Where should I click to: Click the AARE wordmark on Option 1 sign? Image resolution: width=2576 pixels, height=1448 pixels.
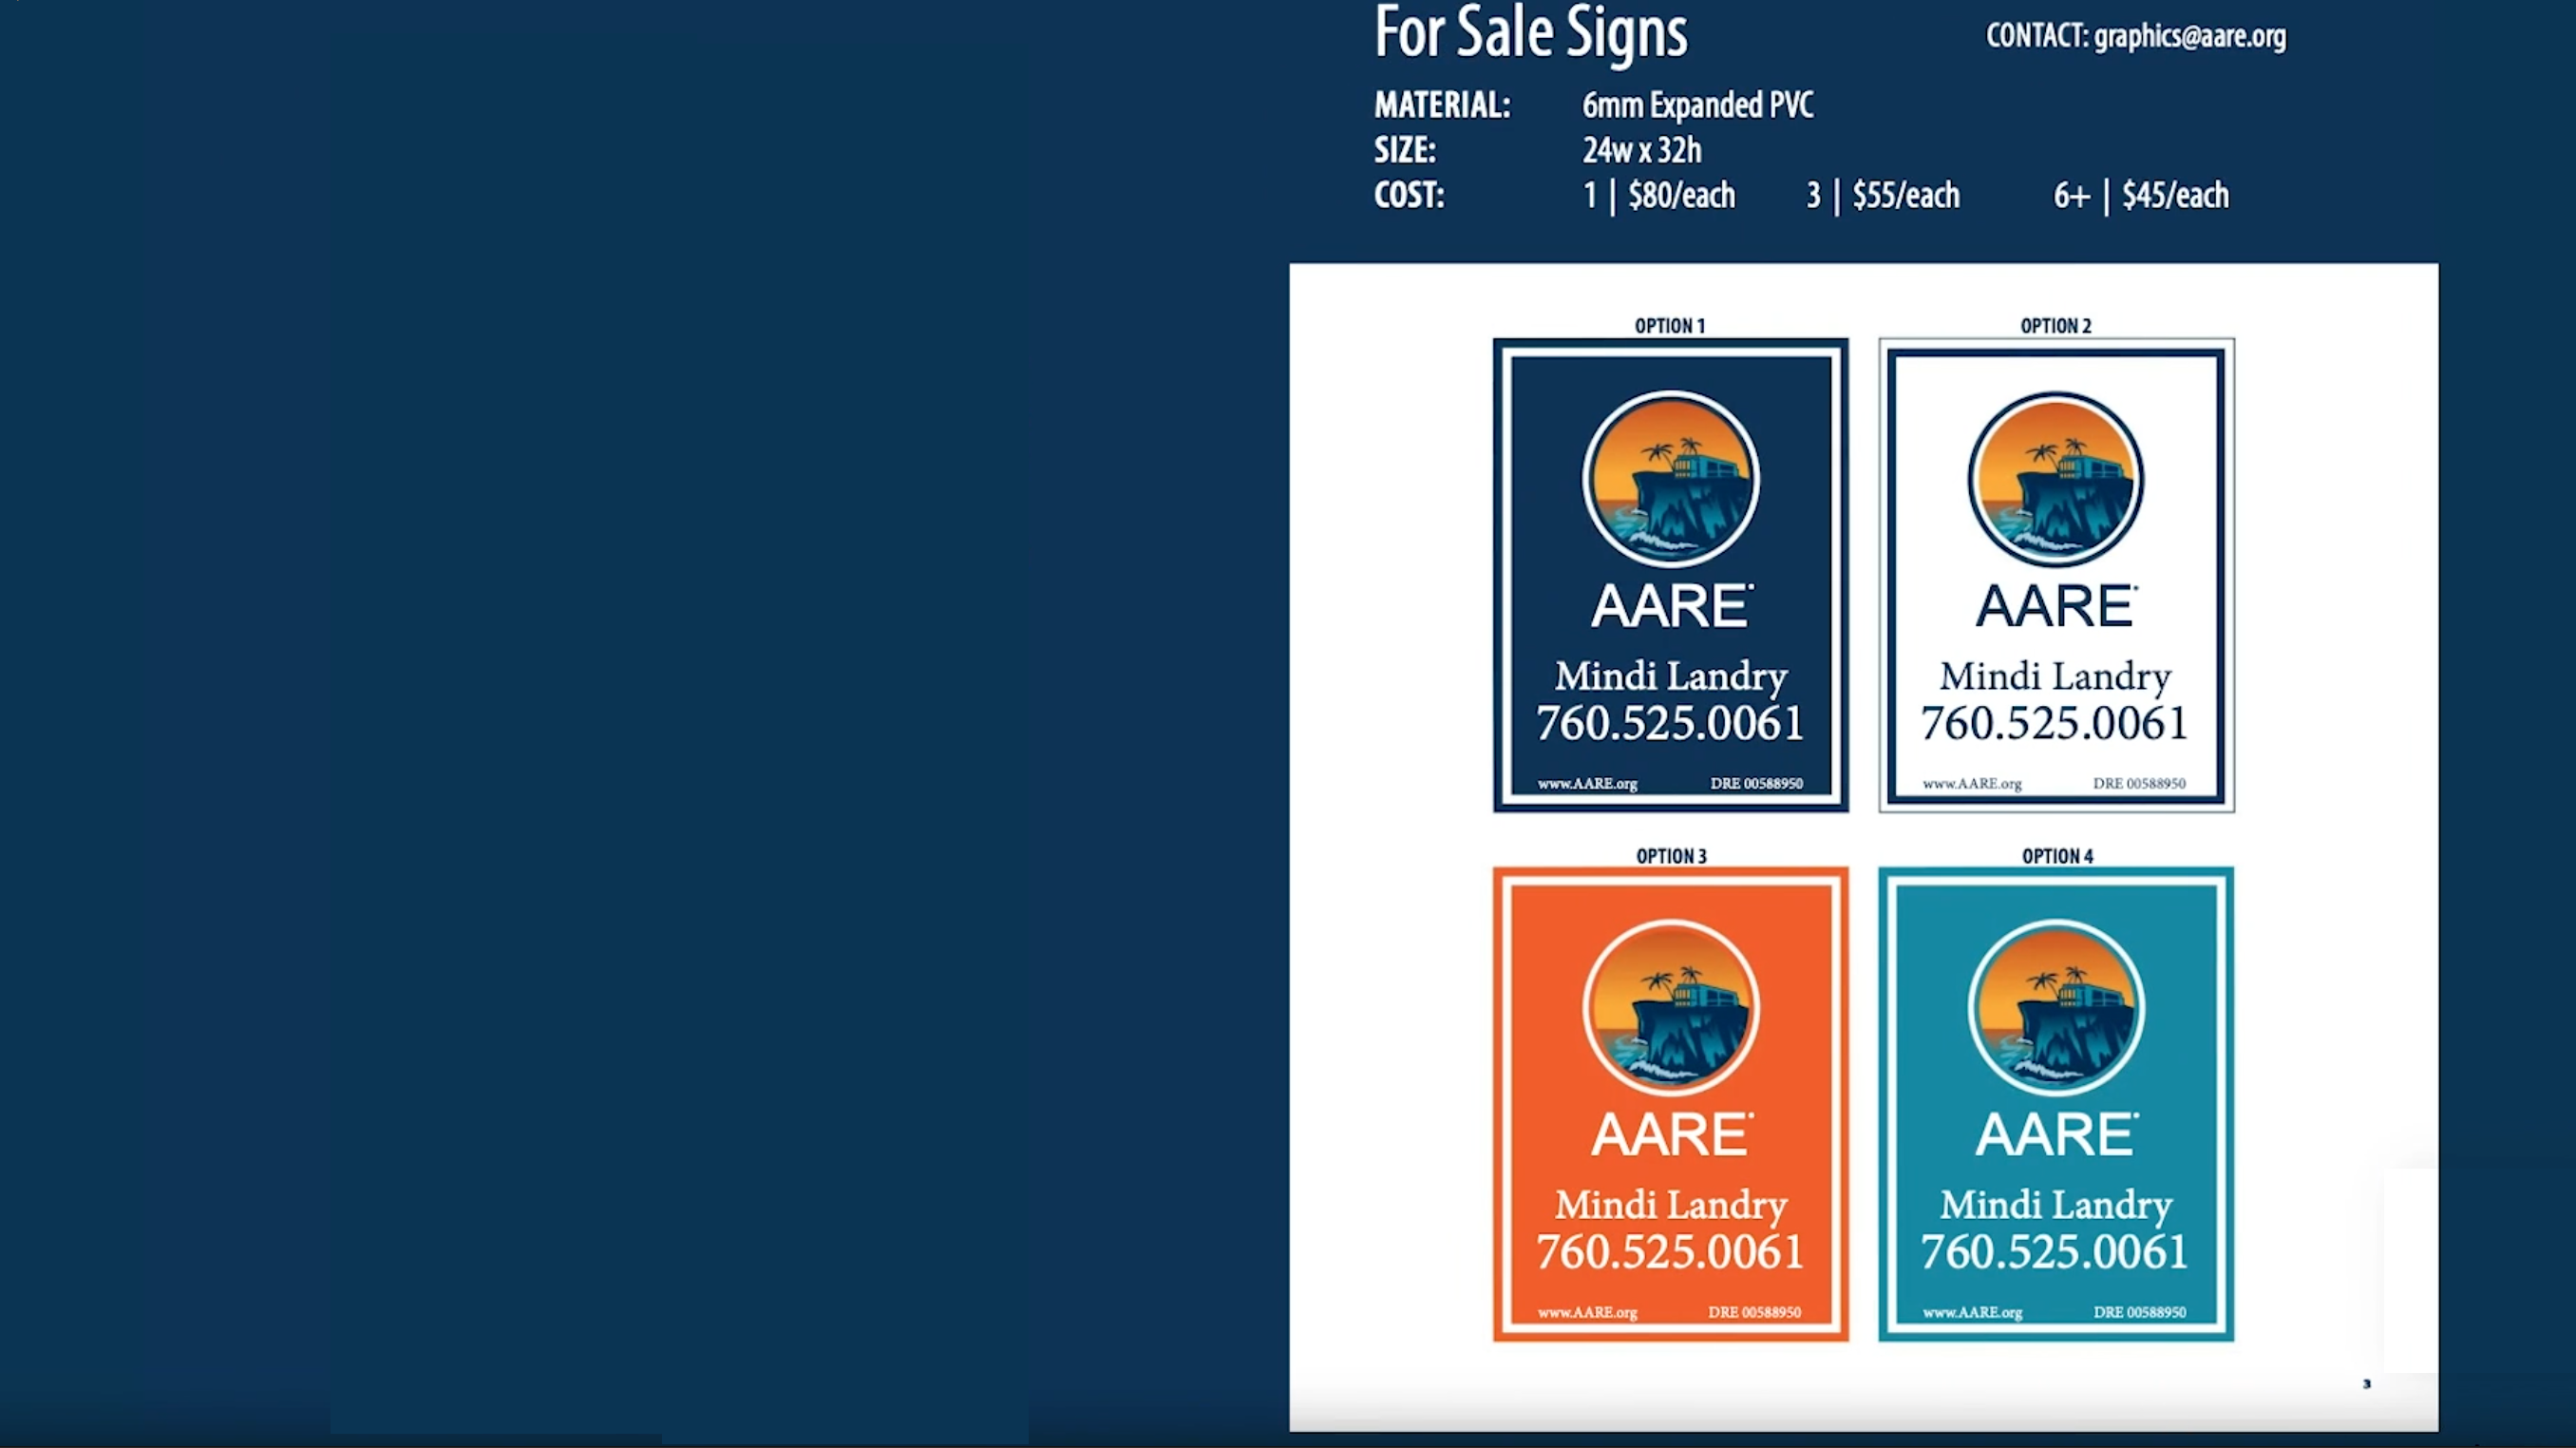pyautogui.click(x=1671, y=606)
